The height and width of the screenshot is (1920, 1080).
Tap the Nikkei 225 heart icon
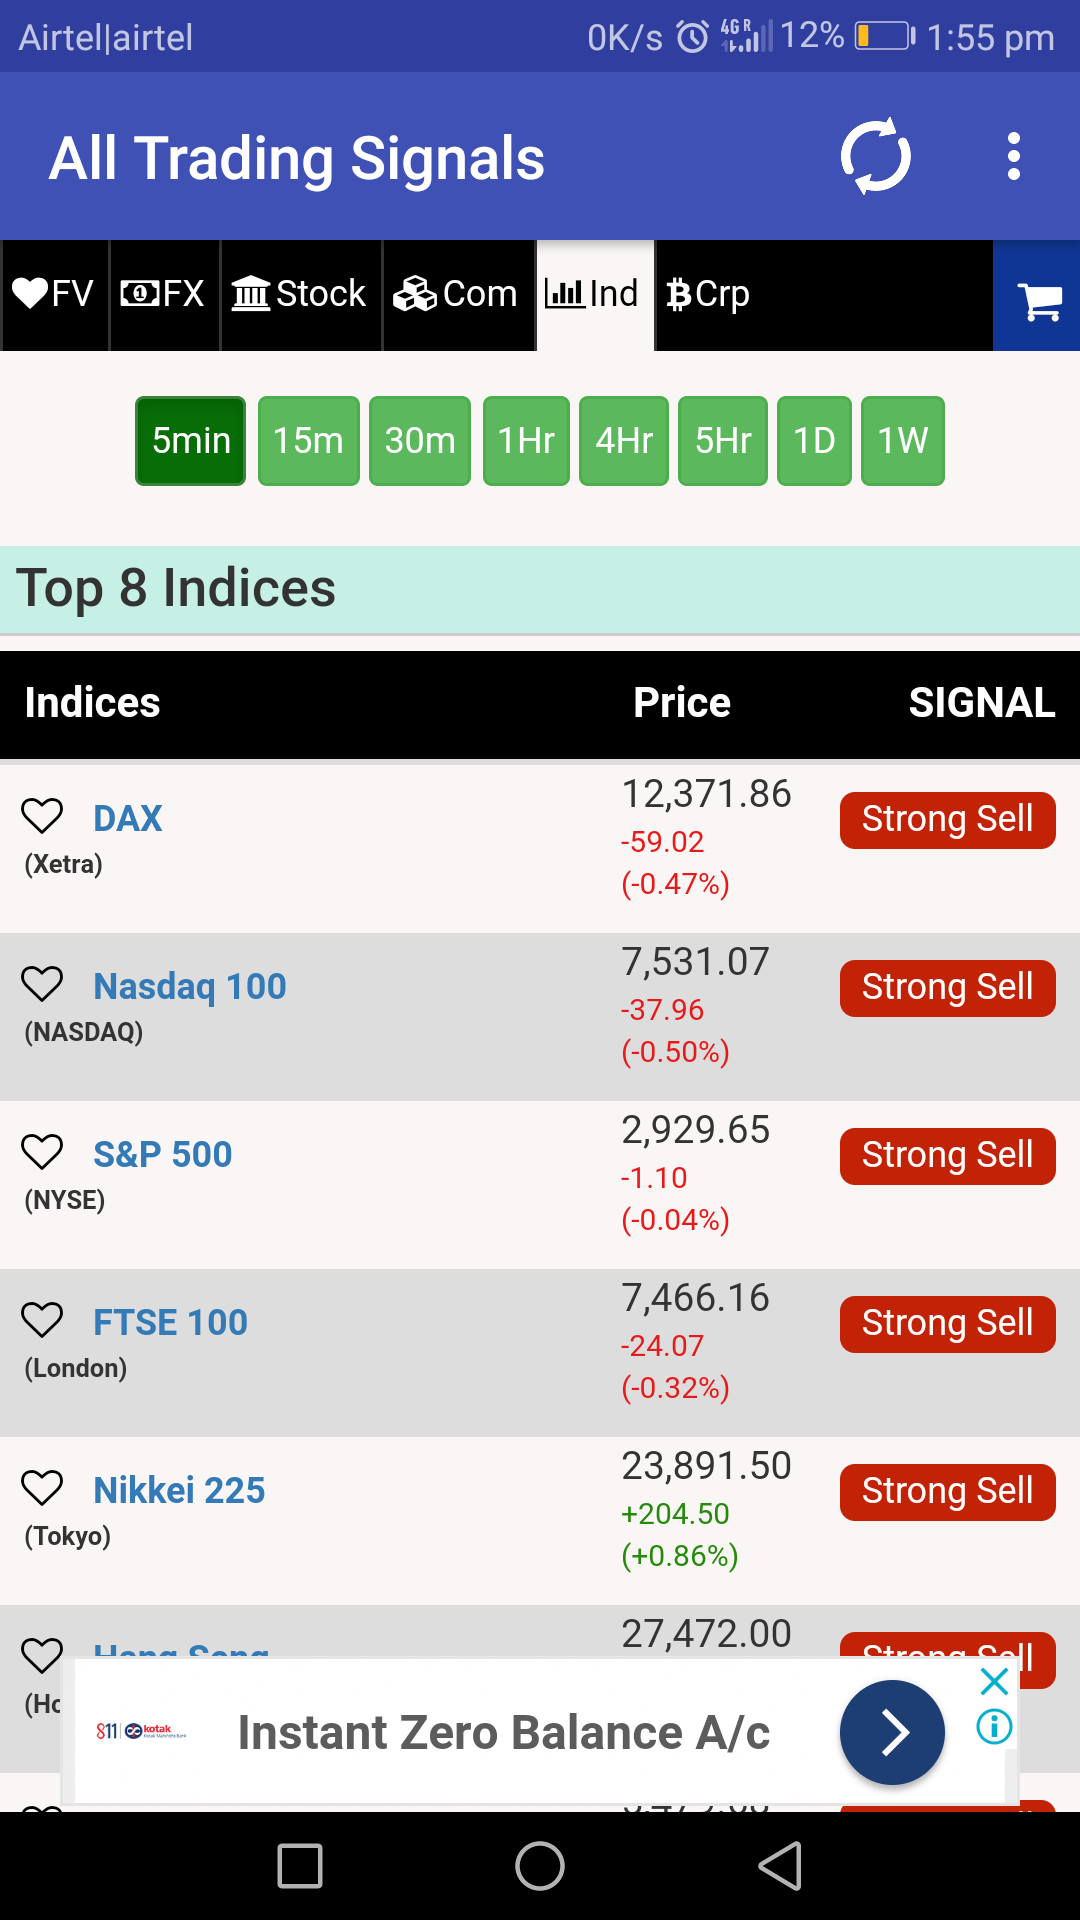coord(42,1488)
